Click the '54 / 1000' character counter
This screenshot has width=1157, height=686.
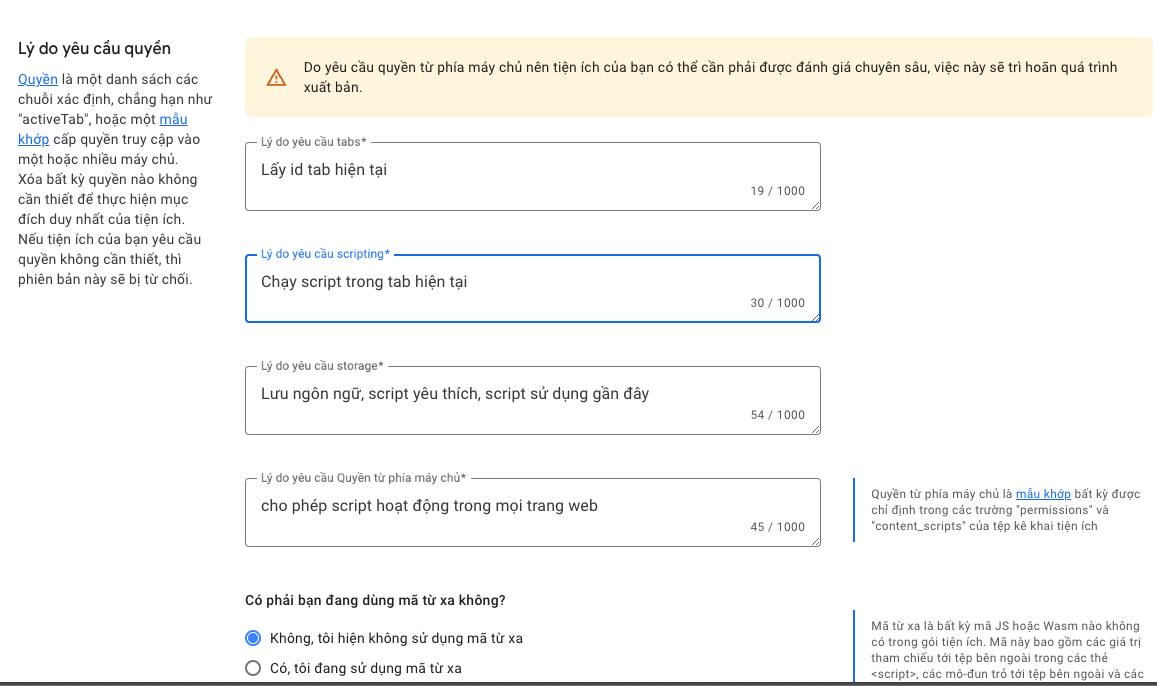(778, 415)
